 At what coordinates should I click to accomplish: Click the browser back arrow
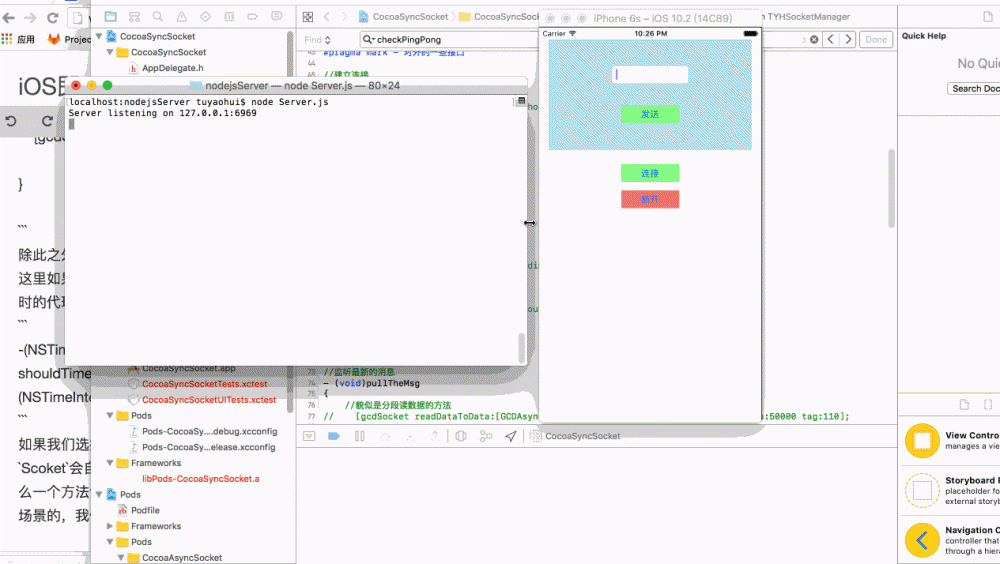click(x=8, y=18)
